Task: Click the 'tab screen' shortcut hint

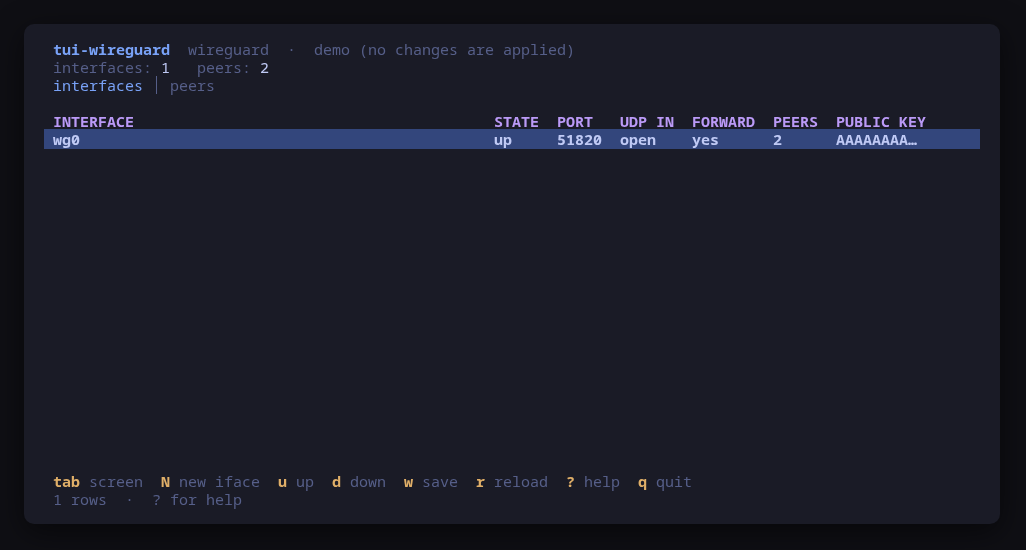Action: pyautogui.click(x=97, y=482)
